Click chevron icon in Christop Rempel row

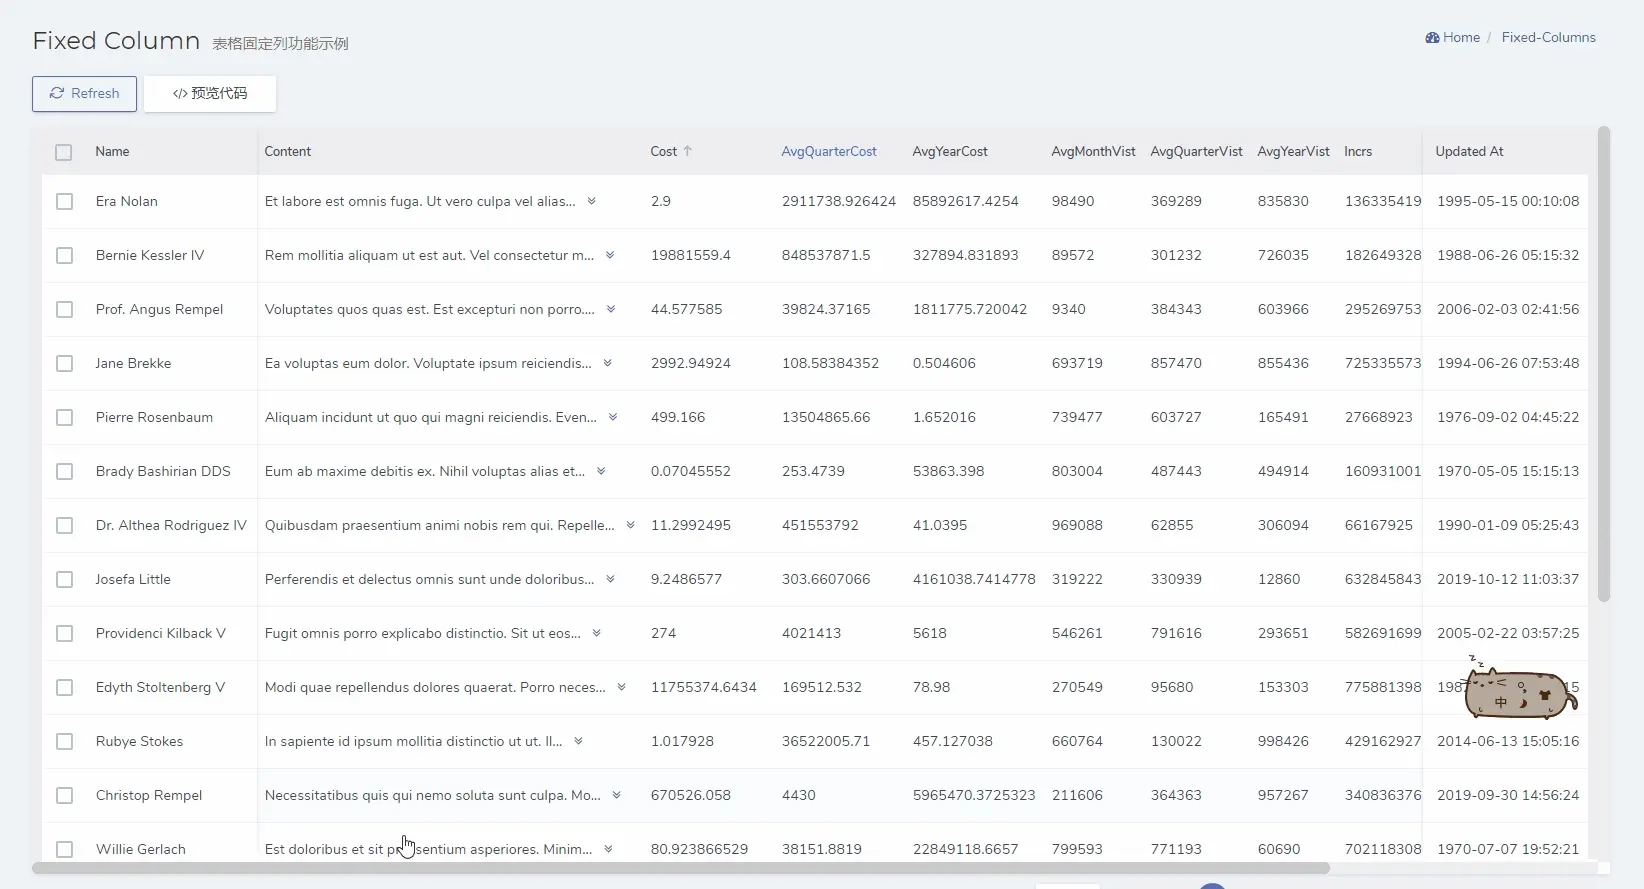point(616,795)
